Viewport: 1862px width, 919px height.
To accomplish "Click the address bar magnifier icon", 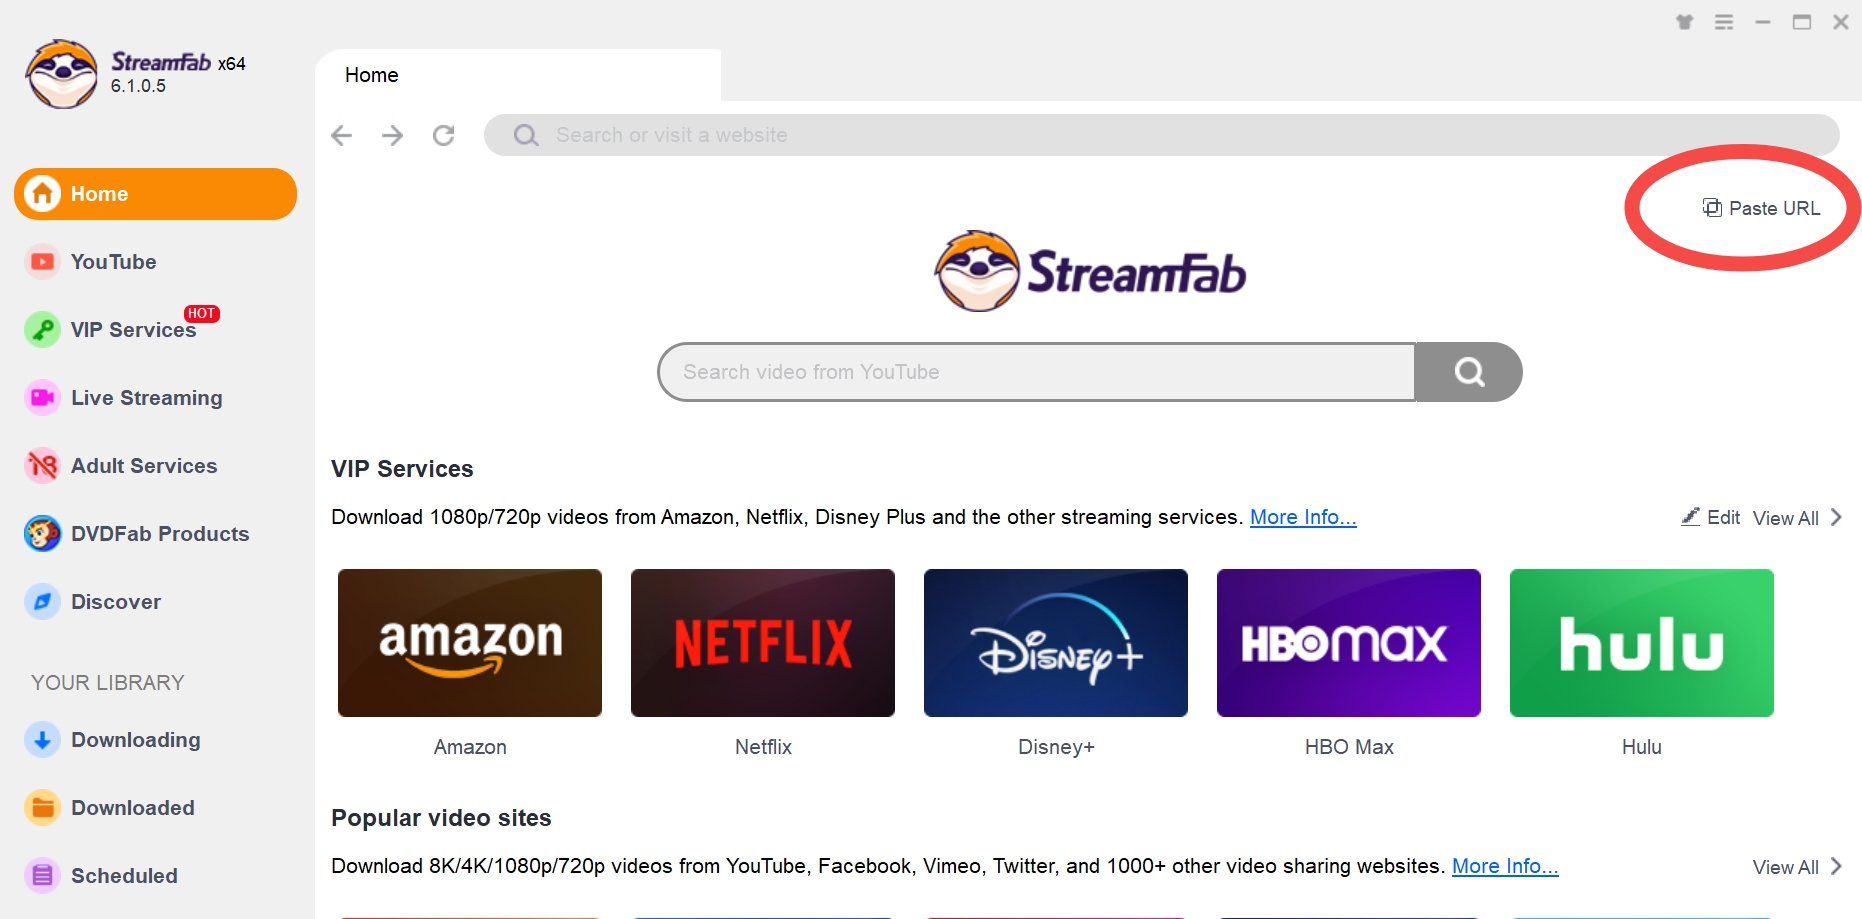I will point(526,135).
